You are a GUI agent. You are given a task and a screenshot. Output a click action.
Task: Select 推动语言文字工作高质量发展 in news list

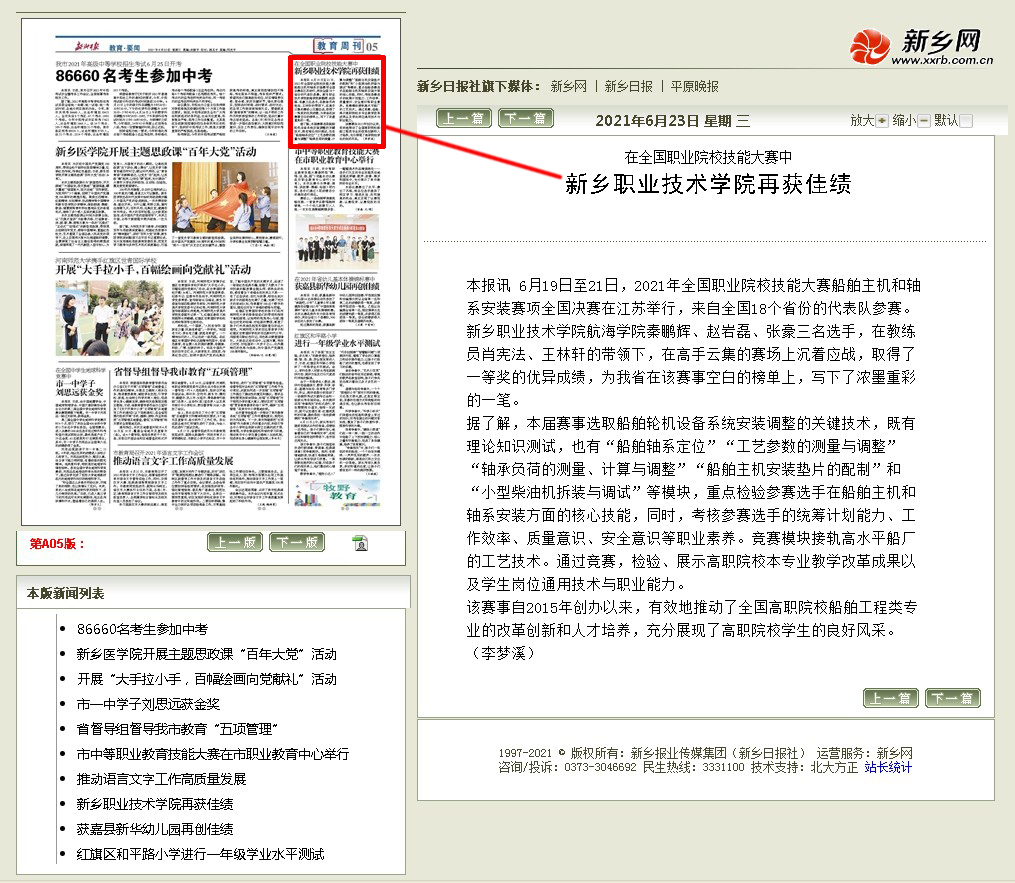161,779
